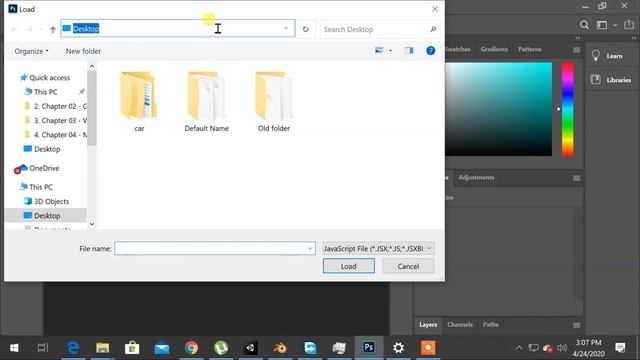
Task: Click the Forward navigation arrow
Action: (30, 29)
